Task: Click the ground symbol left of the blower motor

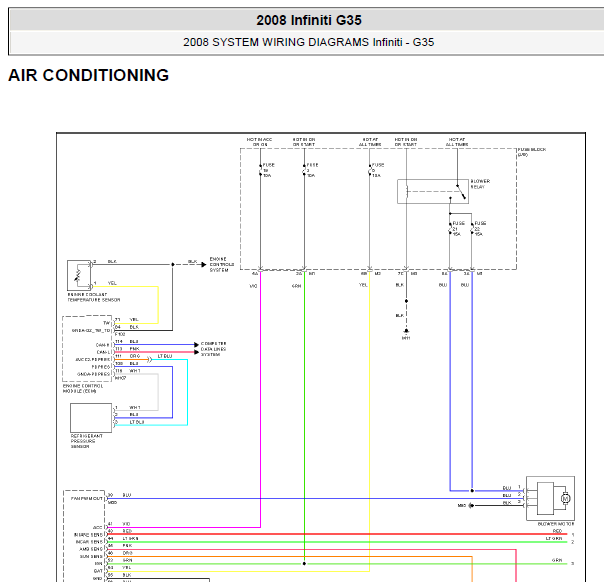Action: tap(471, 505)
